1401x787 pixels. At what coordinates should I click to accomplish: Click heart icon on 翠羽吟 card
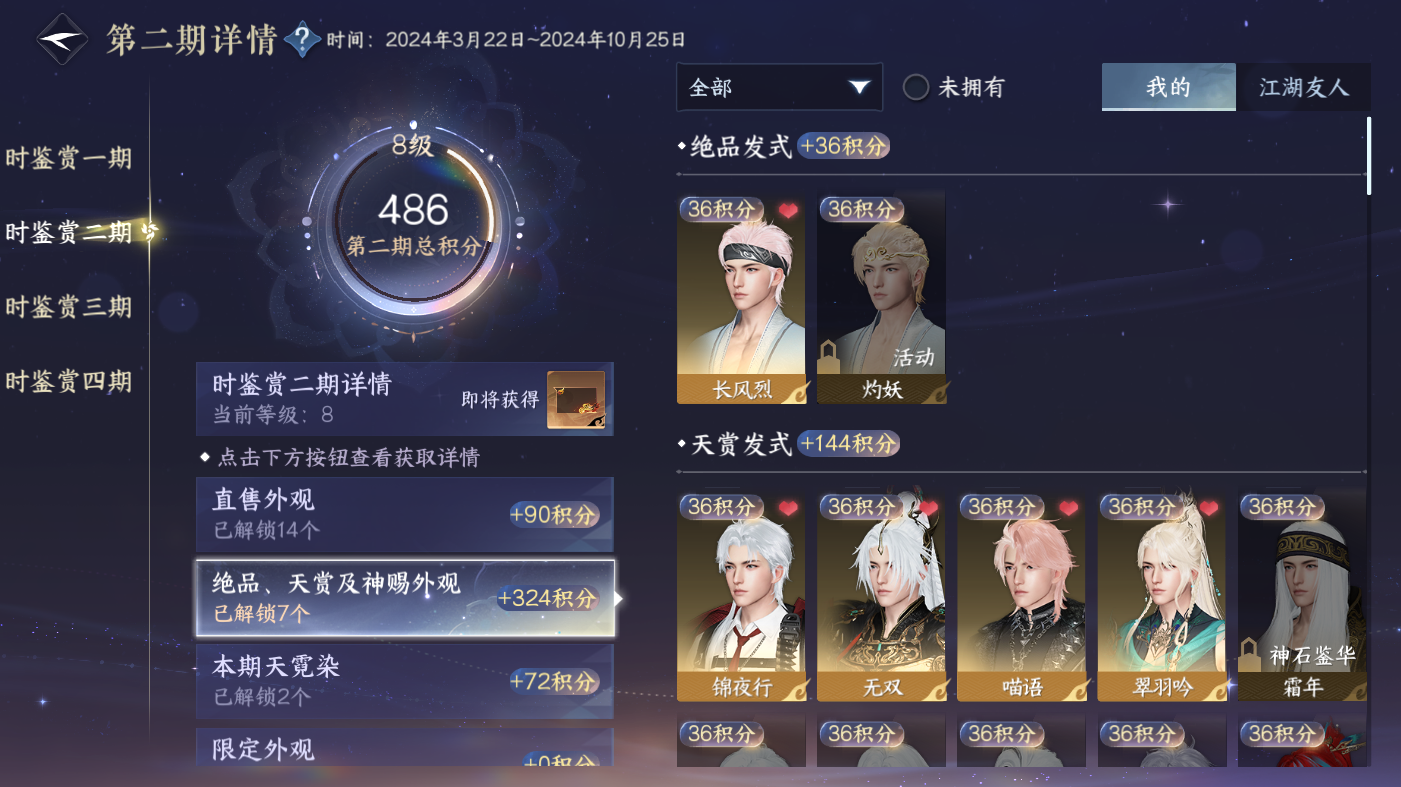coord(1208,508)
